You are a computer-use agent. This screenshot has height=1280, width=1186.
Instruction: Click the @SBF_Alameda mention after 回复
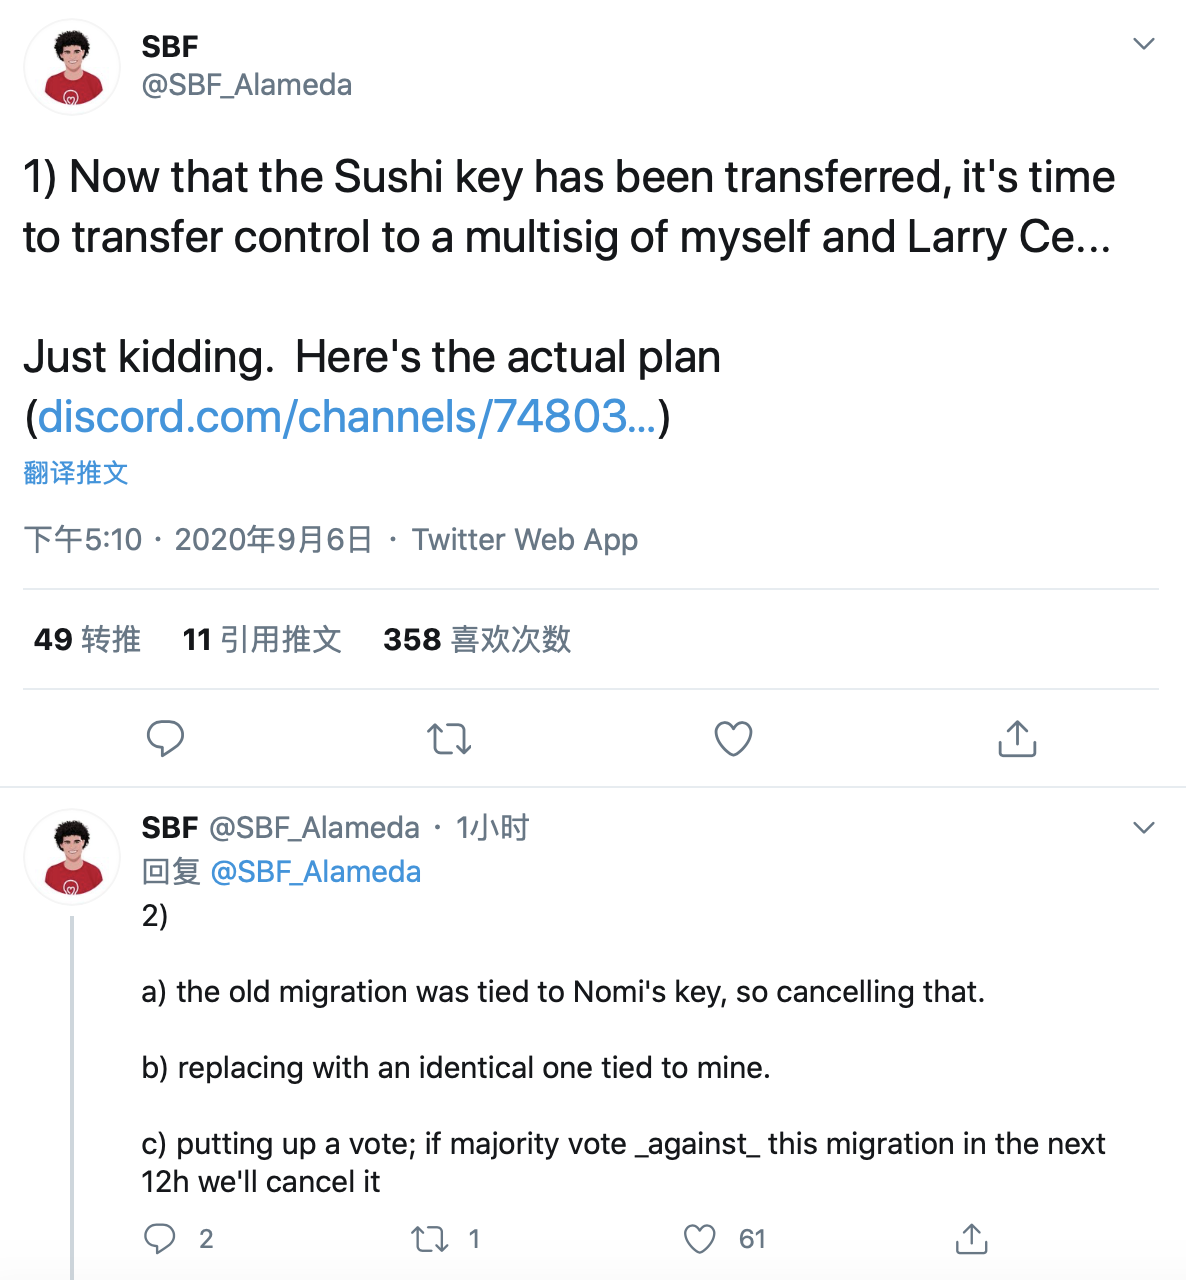coord(316,872)
